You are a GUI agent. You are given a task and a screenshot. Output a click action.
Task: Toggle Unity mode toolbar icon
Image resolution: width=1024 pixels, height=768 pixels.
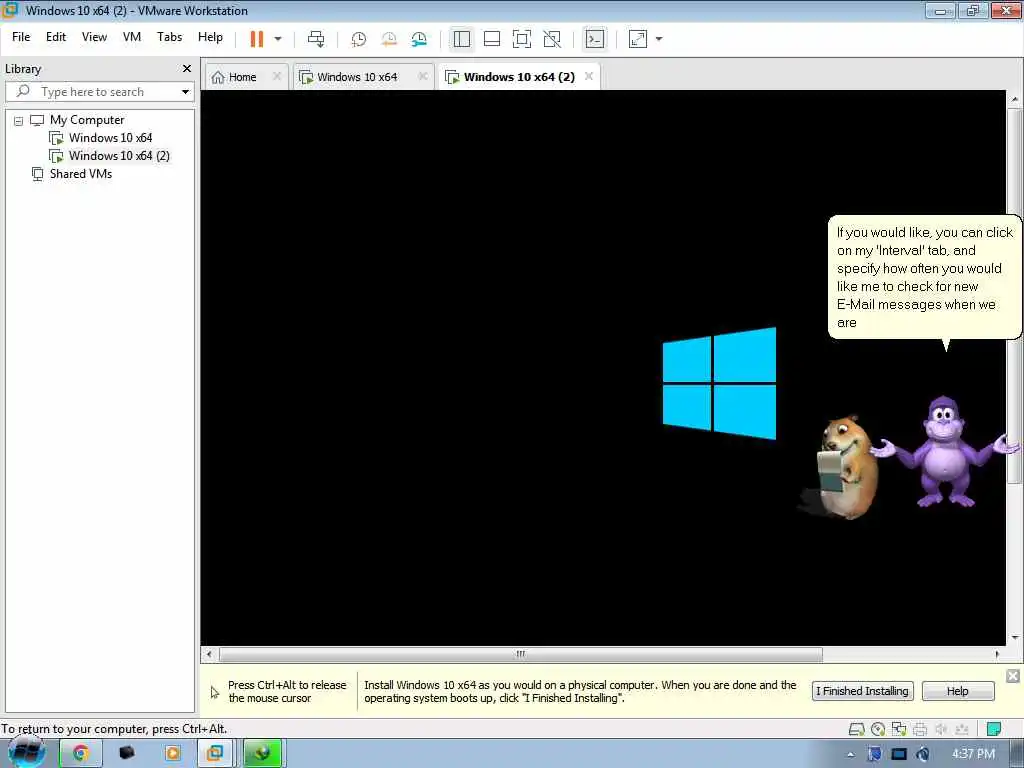pyautogui.click(x=552, y=39)
